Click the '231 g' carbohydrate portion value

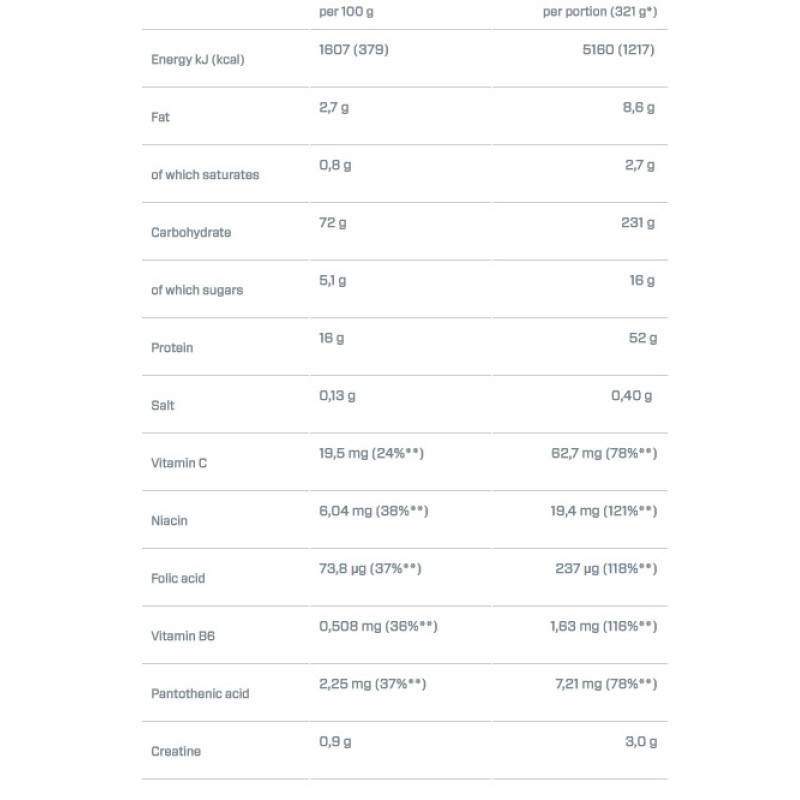pos(638,223)
